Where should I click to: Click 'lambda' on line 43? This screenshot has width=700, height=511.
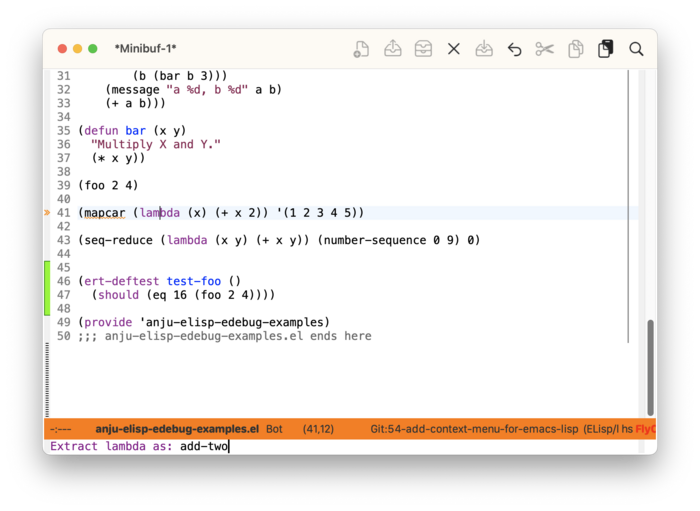tap(187, 240)
